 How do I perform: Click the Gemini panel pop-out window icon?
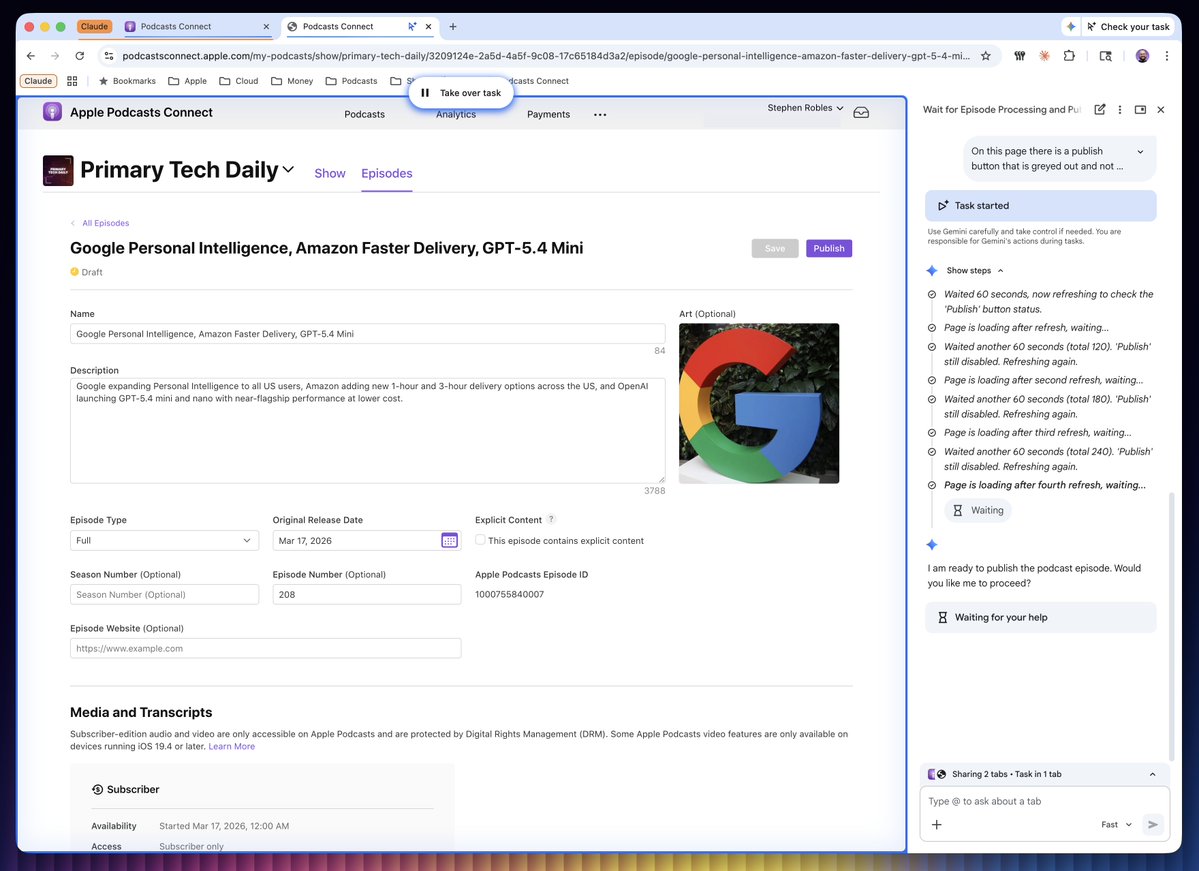click(1140, 109)
